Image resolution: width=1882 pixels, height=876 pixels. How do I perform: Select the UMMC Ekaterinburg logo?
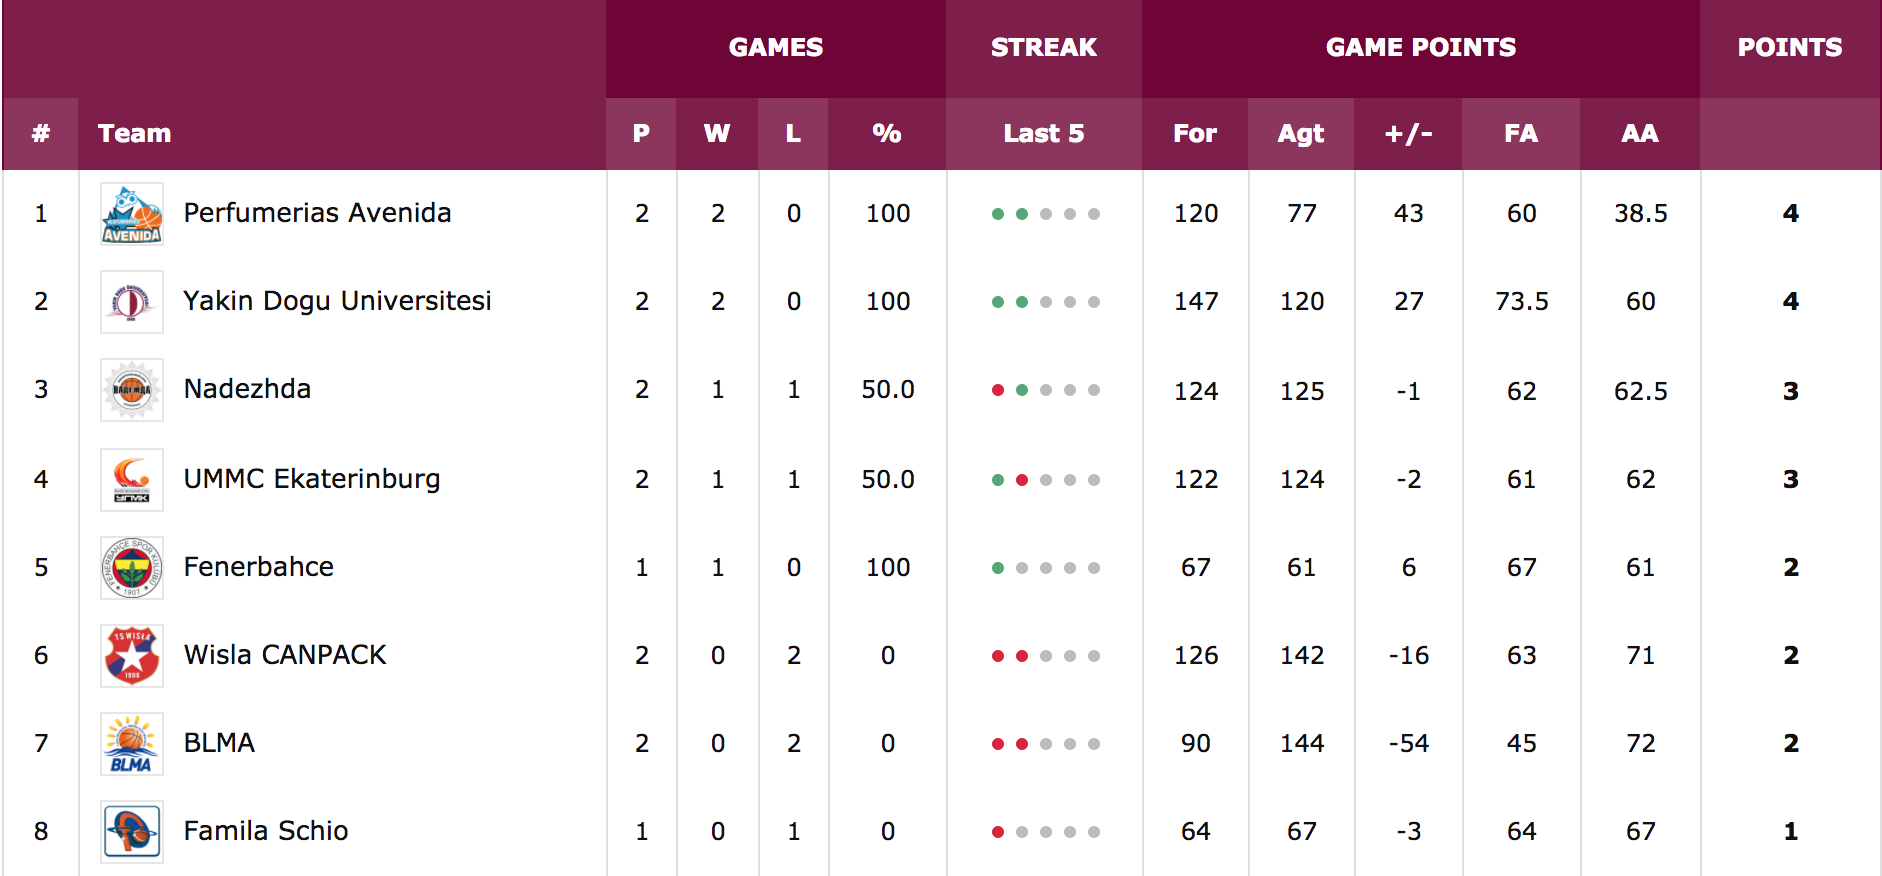[x=132, y=480]
